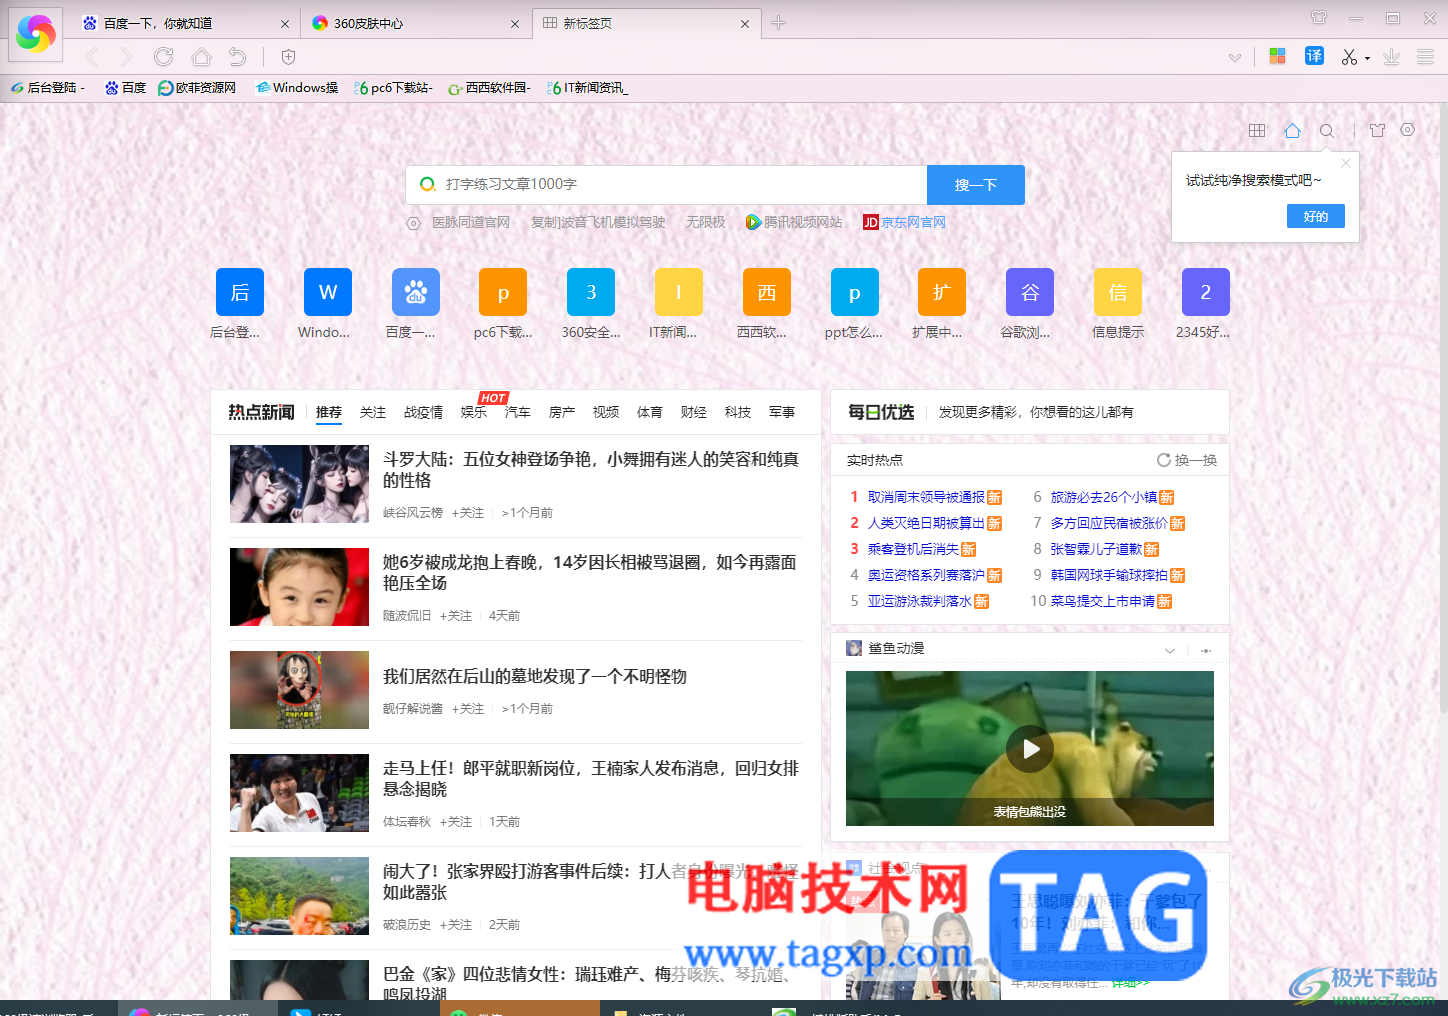The image size is (1448, 1016).
Task: Focus the search box with 打字练习文章1000字
Action: tap(666, 185)
